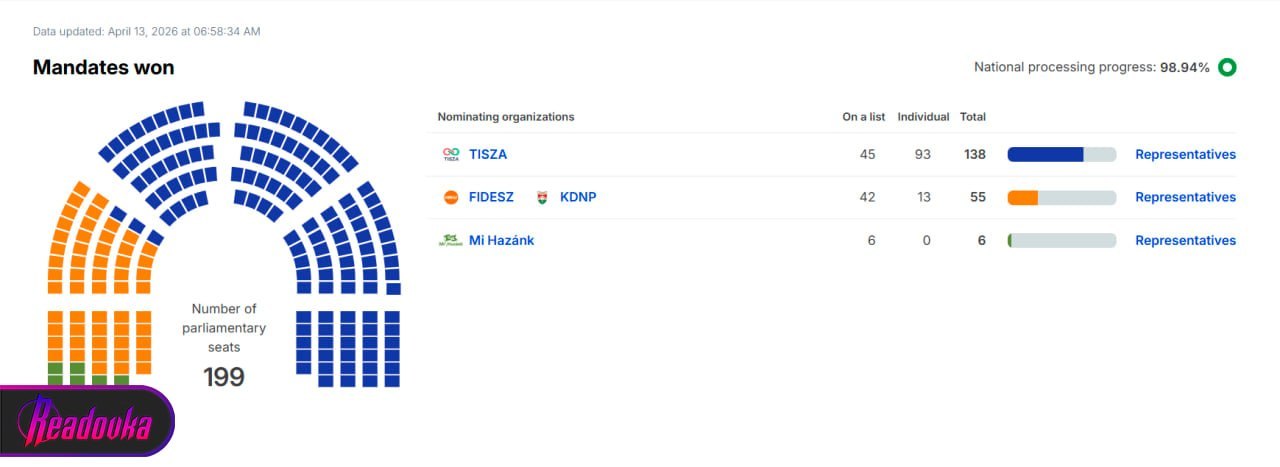The height and width of the screenshot is (467, 1280).
Task: Click the 'Individual' column header
Action: point(923,117)
